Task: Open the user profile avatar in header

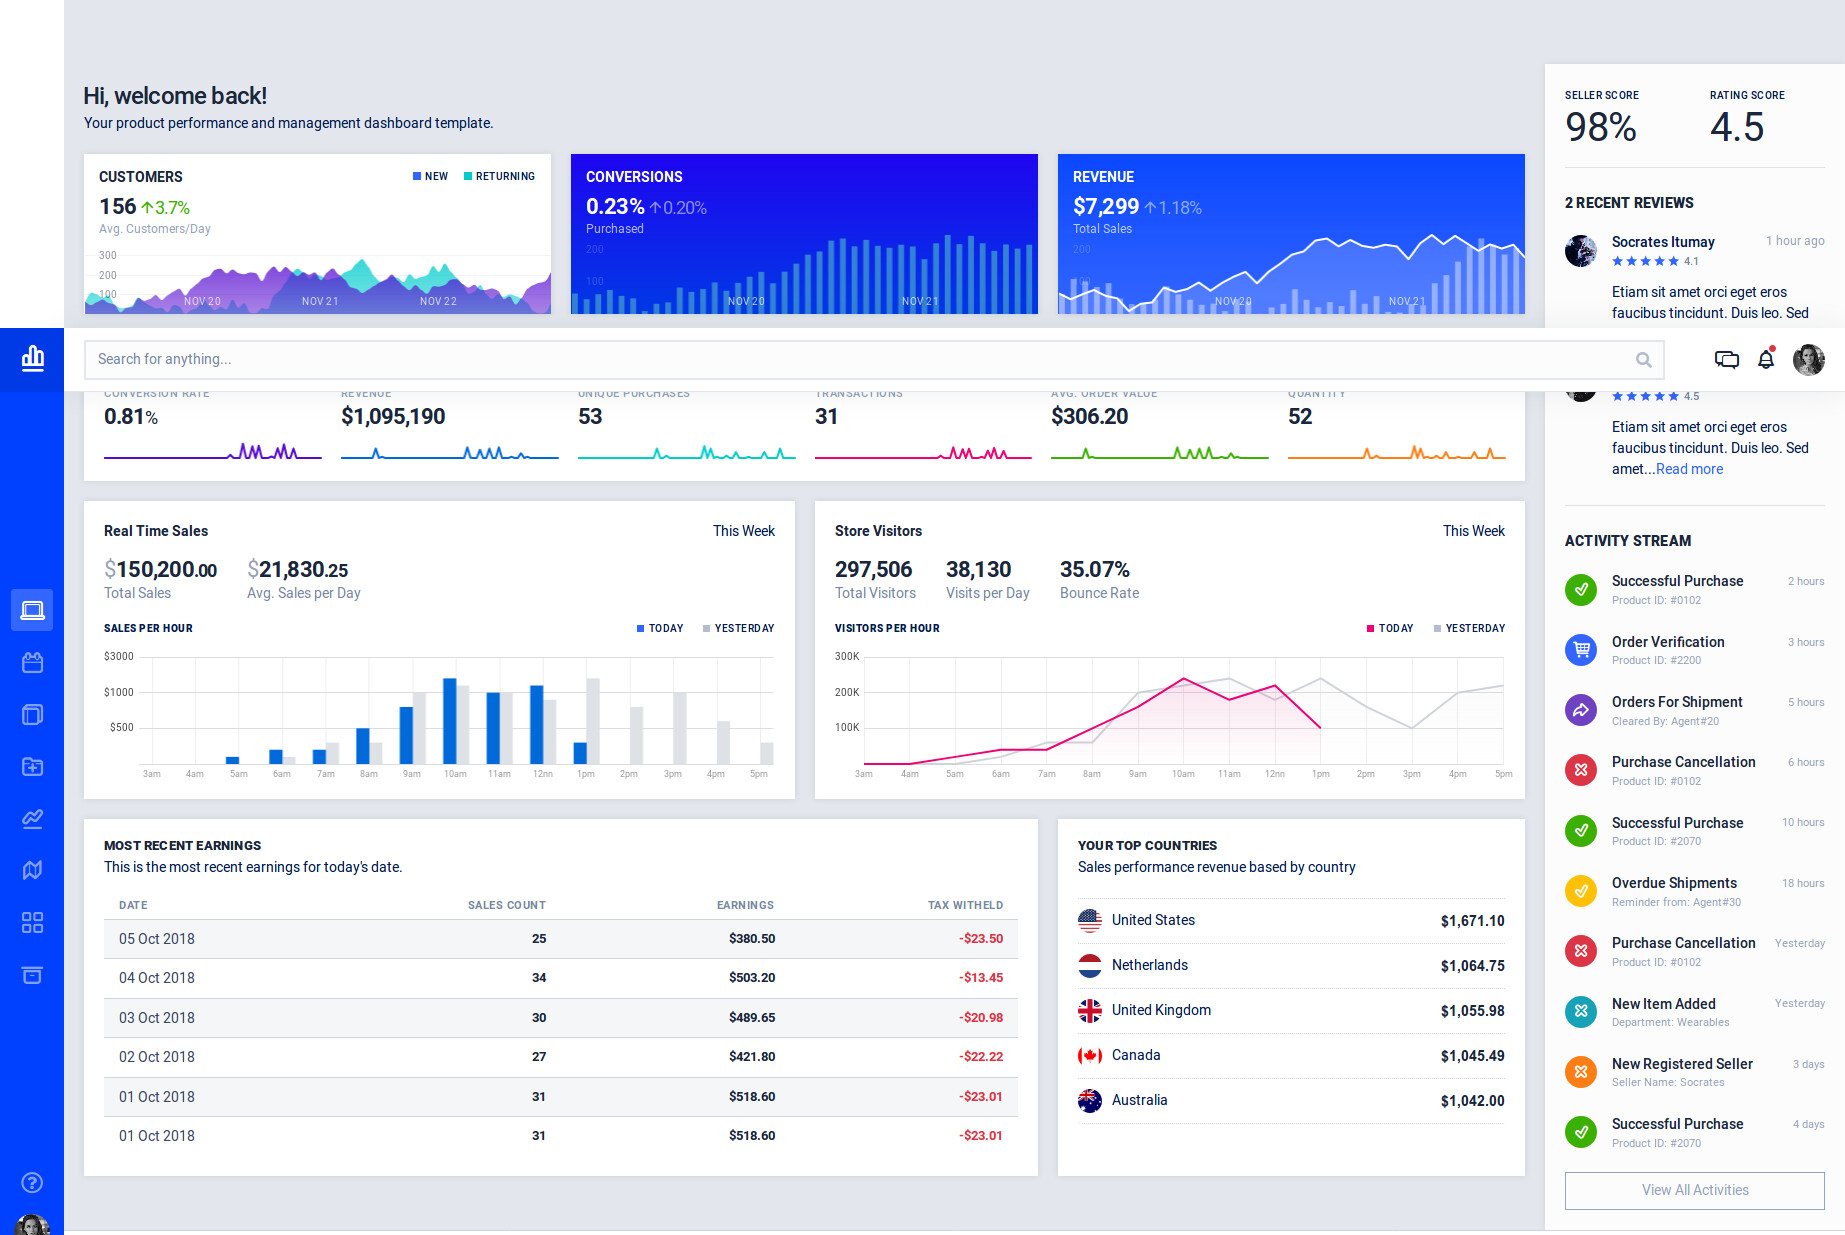Action: [x=1808, y=359]
